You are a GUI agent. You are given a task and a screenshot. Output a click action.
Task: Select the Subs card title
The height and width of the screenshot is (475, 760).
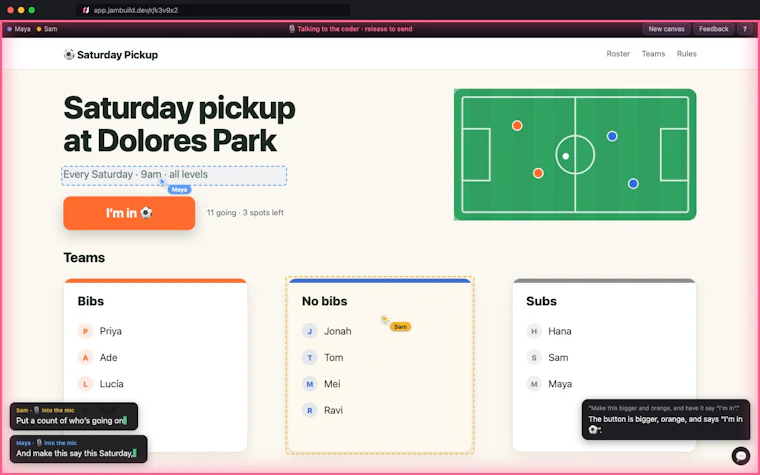[x=541, y=301]
